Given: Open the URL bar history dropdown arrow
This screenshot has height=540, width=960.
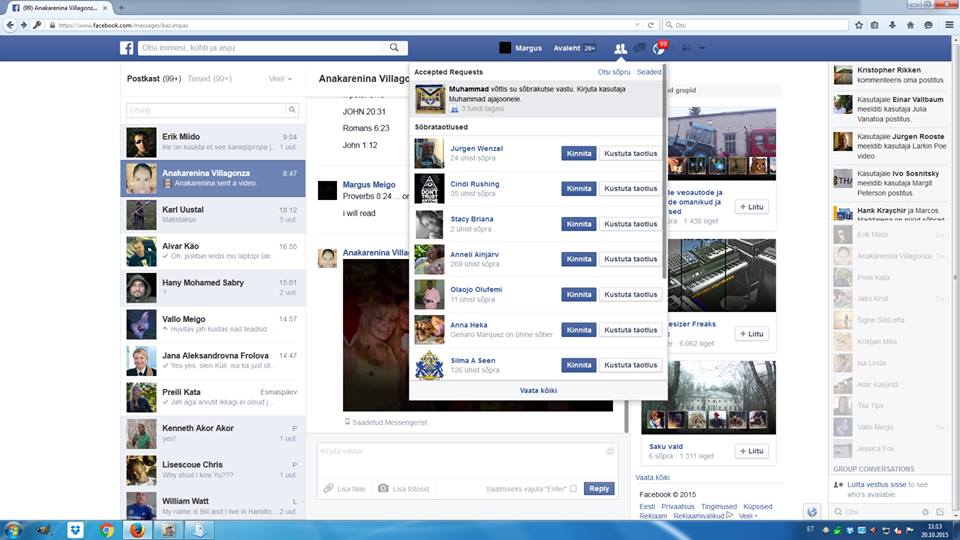Looking at the screenshot, I should pos(637,25).
